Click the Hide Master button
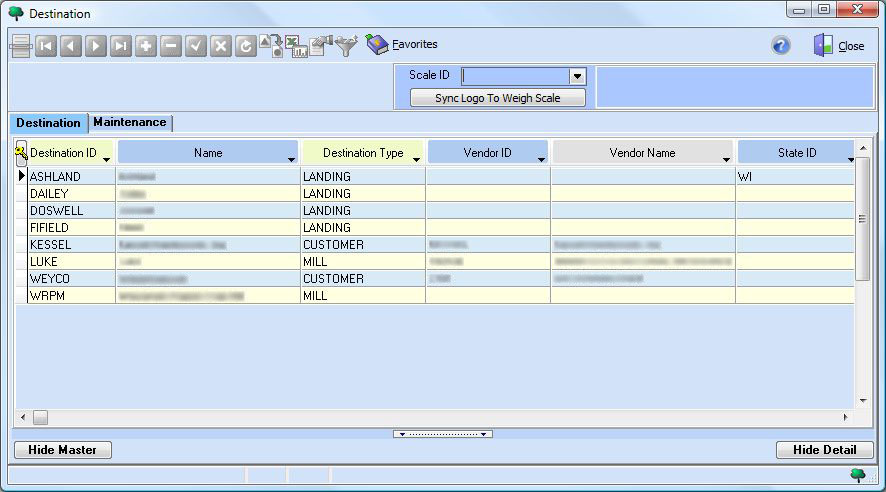This screenshot has width=886, height=492. click(x=63, y=450)
